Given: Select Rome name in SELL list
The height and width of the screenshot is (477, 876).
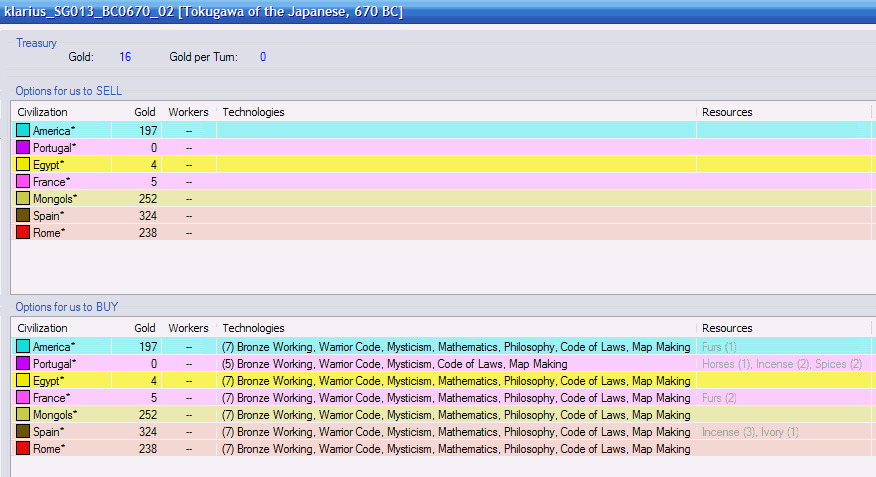Looking at the screenshot, I should click(x=49, y=233).
